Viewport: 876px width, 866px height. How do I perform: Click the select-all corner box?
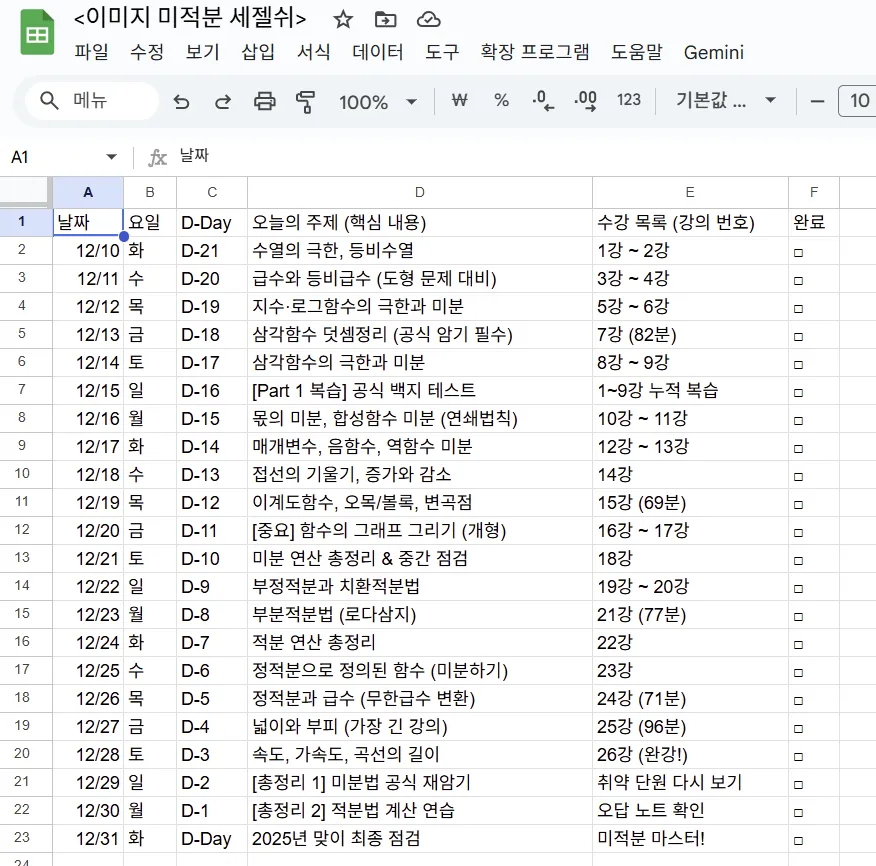coord(26,192)
